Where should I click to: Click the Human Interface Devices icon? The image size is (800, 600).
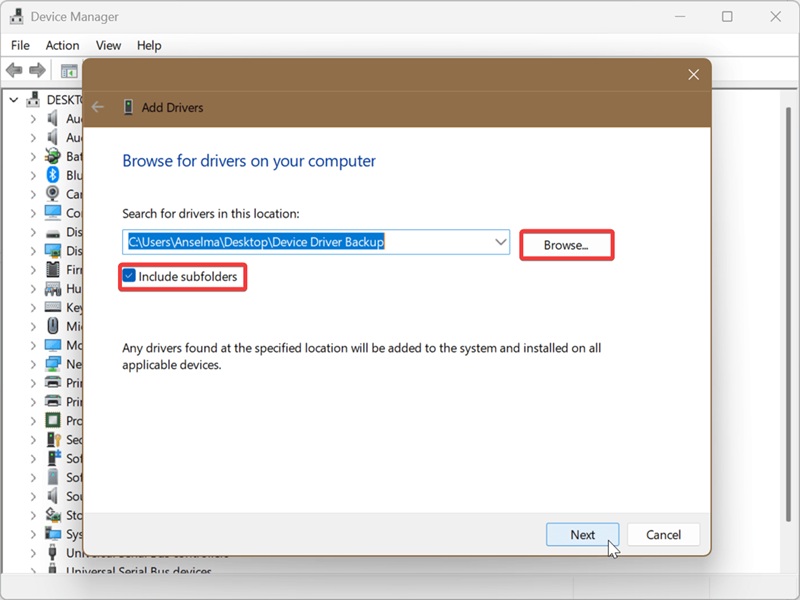click(53, 289)
